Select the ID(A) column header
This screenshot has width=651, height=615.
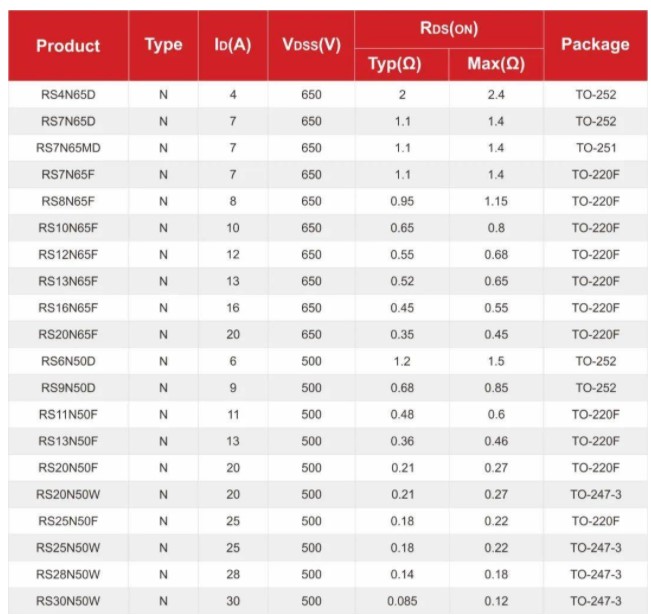tap(232, 45)
